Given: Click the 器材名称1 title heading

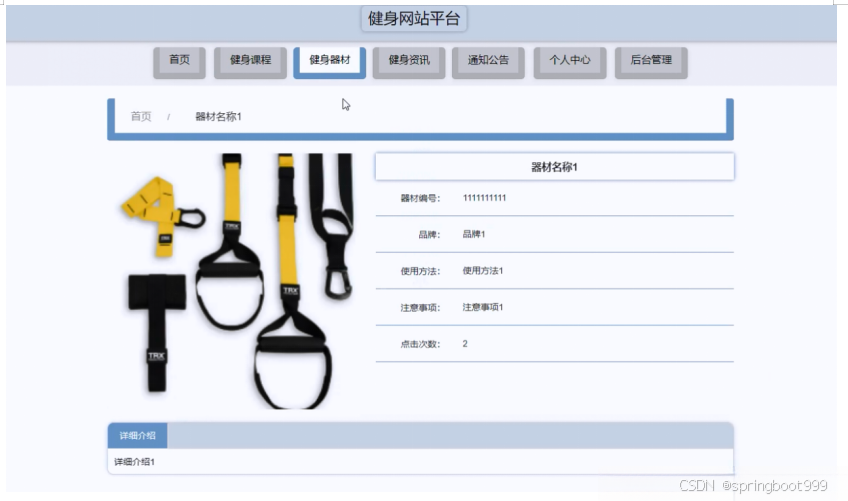Looking at the screenshot, I should [x=554, y=167].
